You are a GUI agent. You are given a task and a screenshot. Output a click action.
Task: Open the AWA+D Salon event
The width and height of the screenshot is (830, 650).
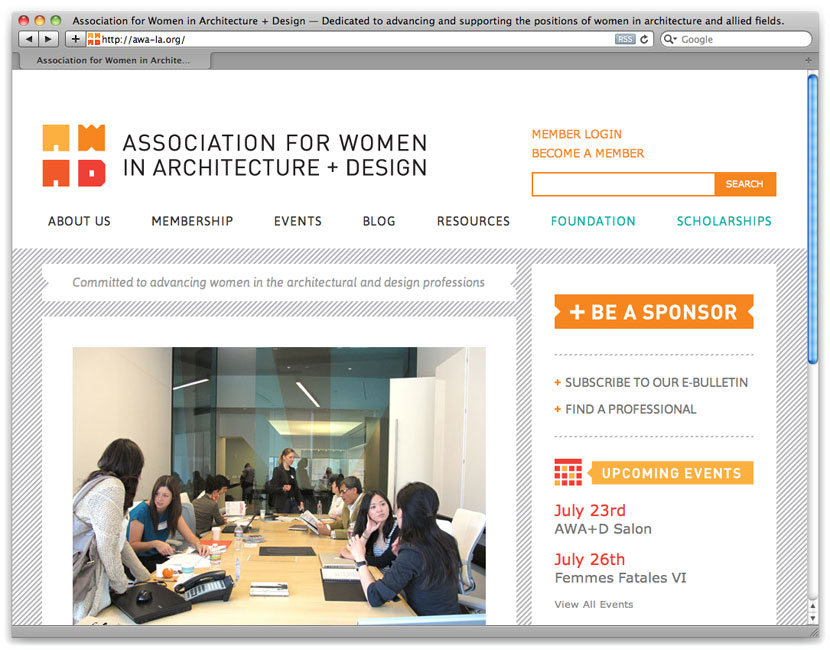603,529
